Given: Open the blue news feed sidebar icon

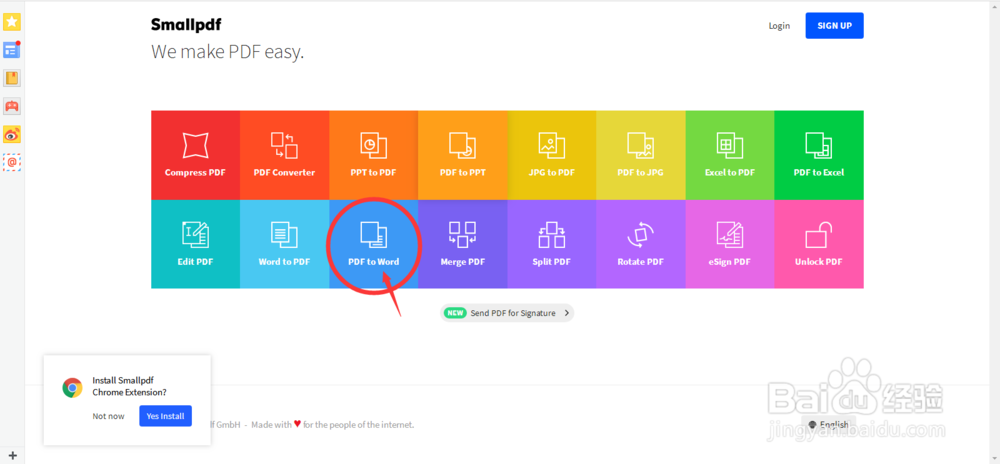Looking at the screenshot, I should (11, 50).
